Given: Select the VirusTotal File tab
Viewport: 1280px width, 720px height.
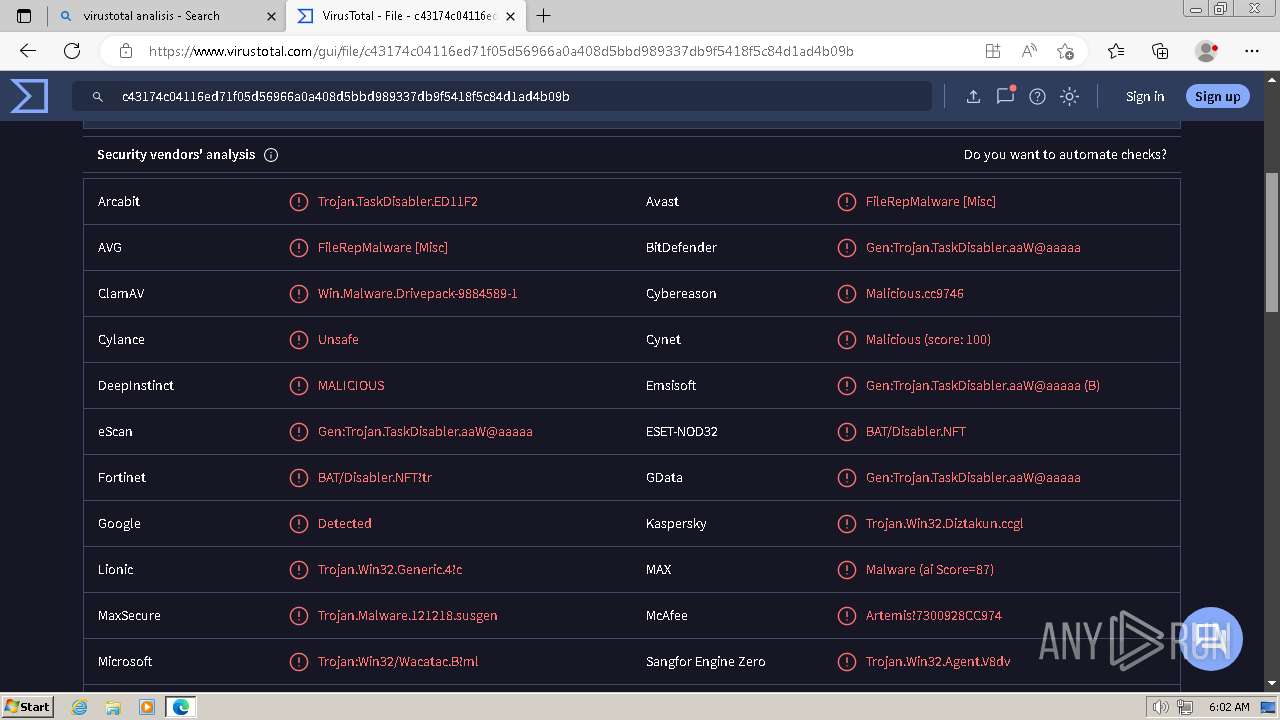Looking at the screenshot, I should tap(405, 16).
